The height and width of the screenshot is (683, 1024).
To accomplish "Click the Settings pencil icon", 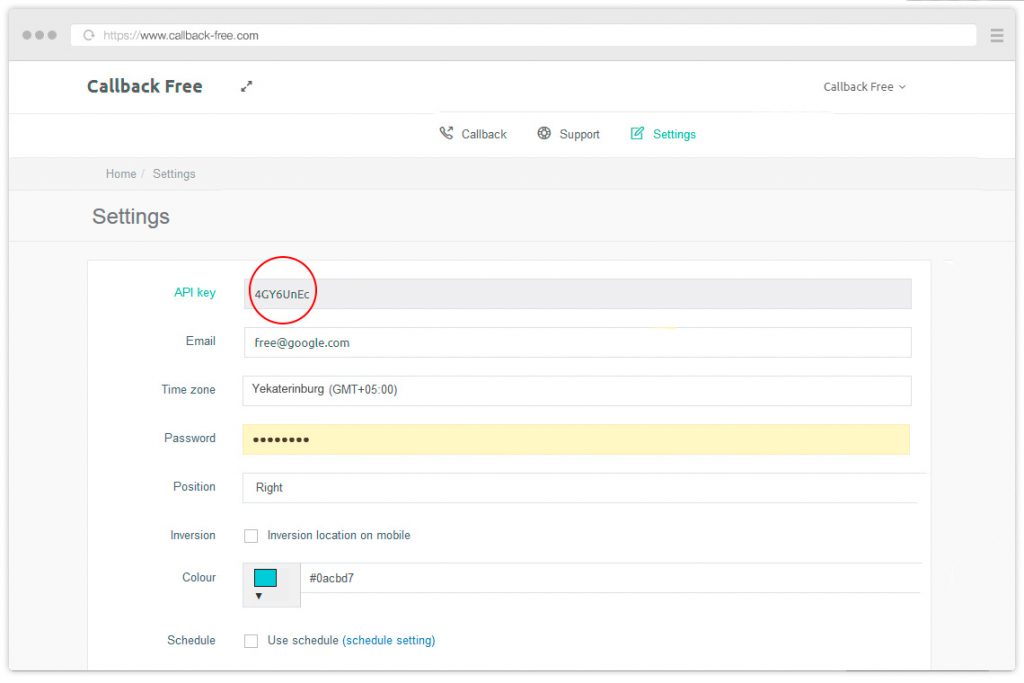I will point(635,133).
